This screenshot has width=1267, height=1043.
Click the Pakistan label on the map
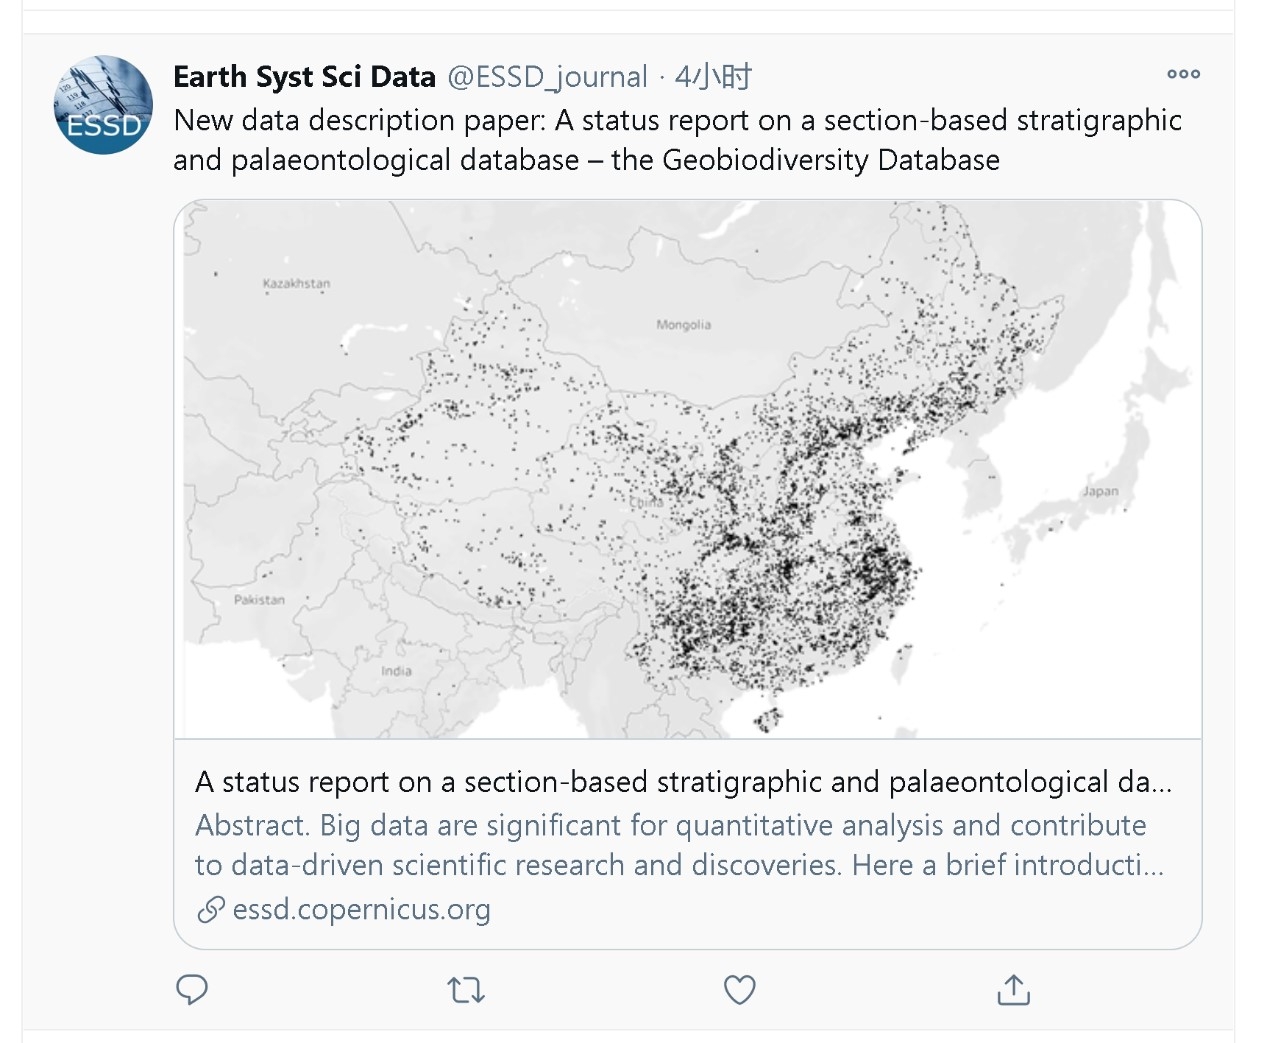coord(259,600)
